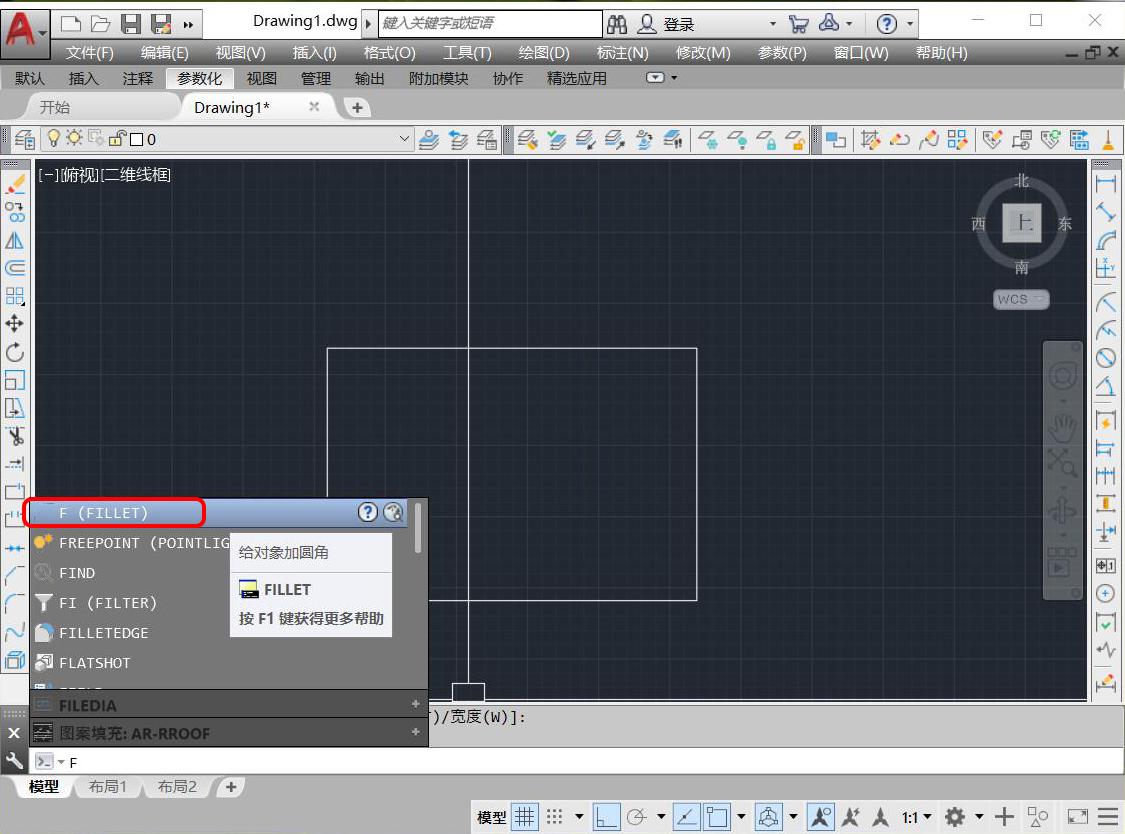
Task: Open the 1:1 annotation scale dropdown
Action: [916, 817]
